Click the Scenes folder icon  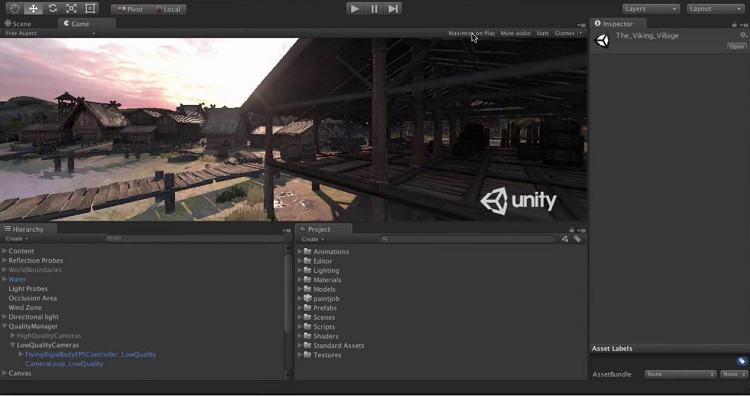[x=308, y=317]
